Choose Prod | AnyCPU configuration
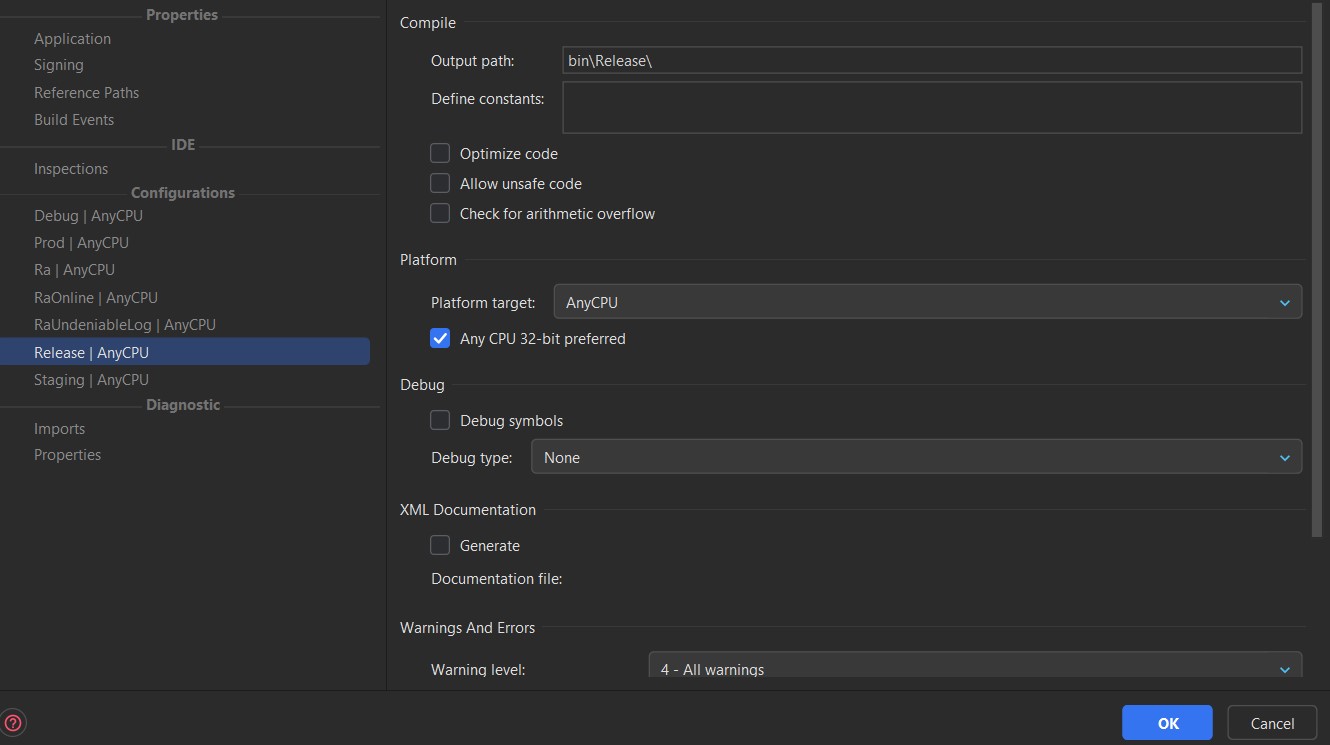 [x=81, y=242]
